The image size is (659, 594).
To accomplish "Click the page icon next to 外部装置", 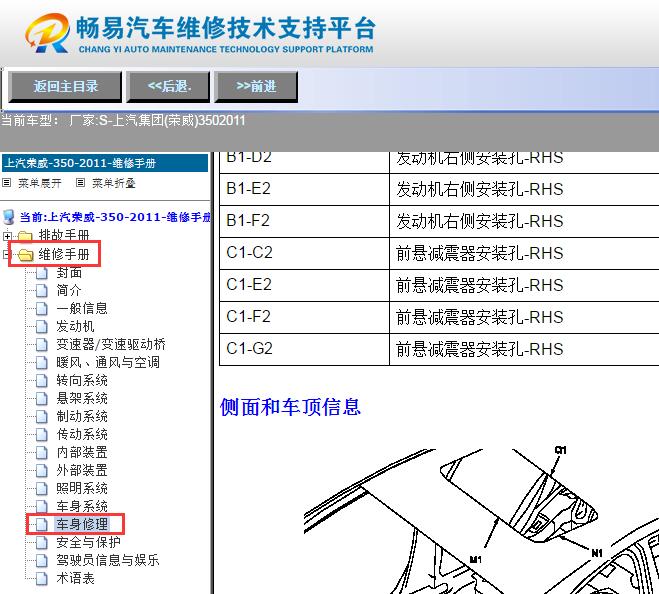I will (42, 470).
